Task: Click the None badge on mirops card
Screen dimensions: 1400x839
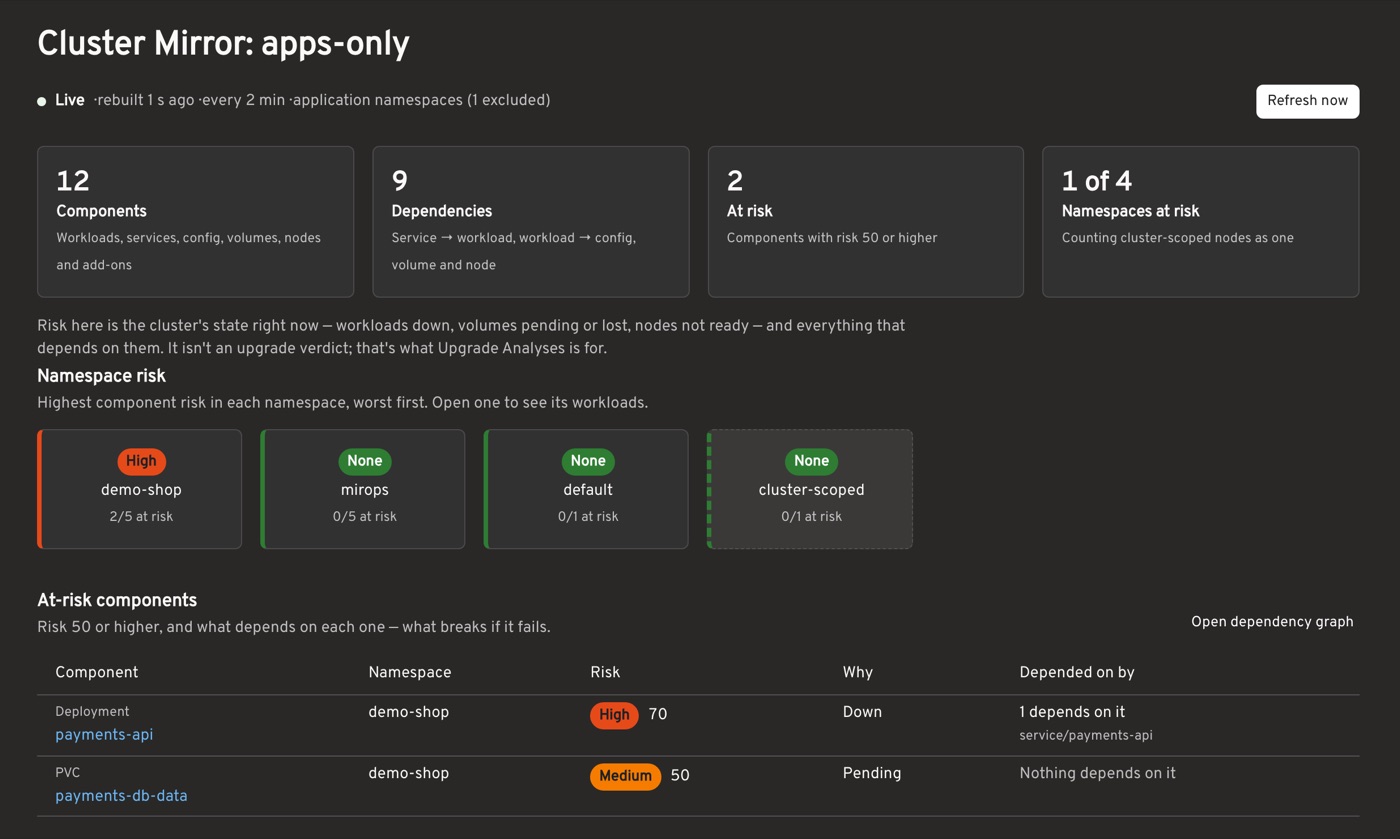Action: 365,461
